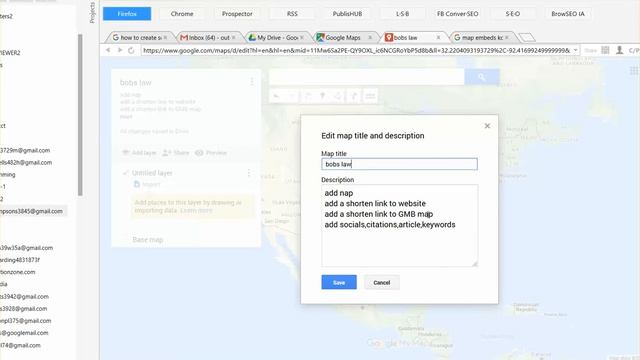Select the mpsons3845@gmail.com account row
This screenshot has width=640, height=360.
tap(33, 211)
